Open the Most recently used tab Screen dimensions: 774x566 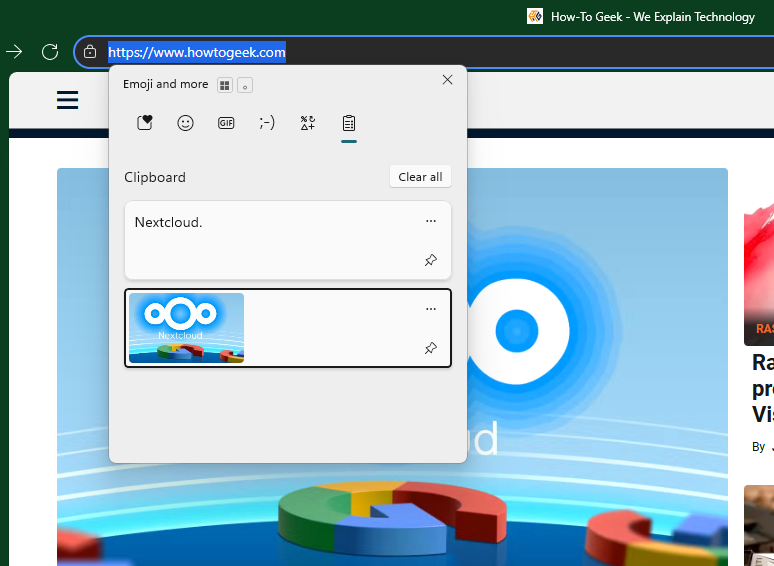[145, 123]
